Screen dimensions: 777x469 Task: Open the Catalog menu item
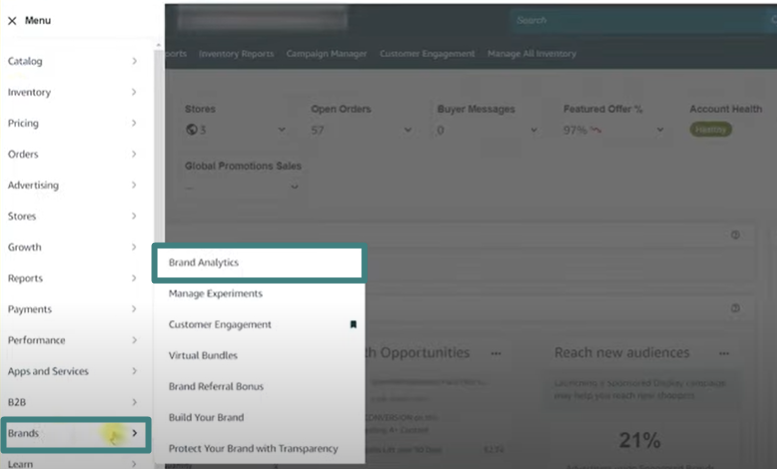25,61
